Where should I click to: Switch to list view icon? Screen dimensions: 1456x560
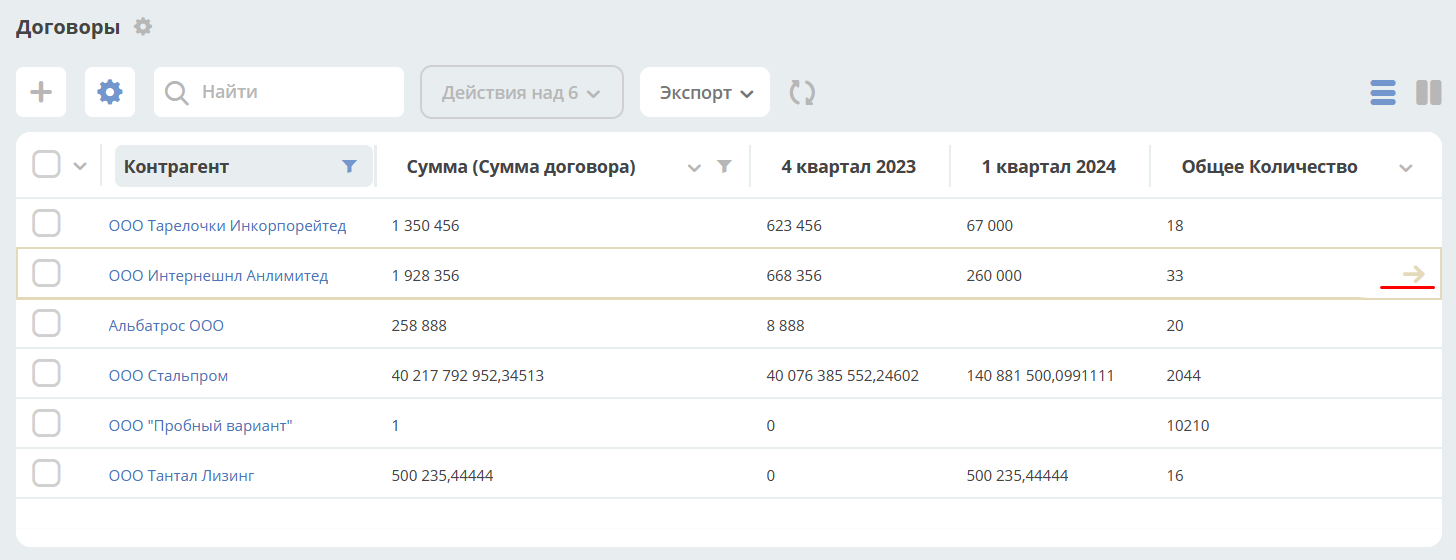(1383, 93)
